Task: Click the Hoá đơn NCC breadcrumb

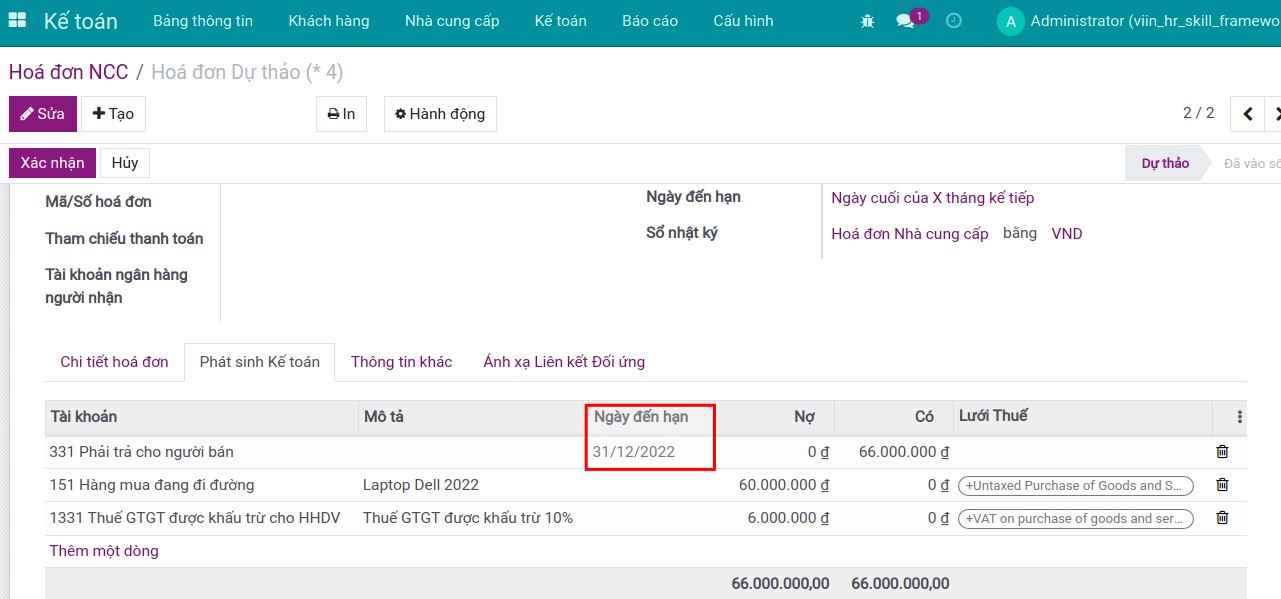Action: pyautogui.click(x=68, y=72)
